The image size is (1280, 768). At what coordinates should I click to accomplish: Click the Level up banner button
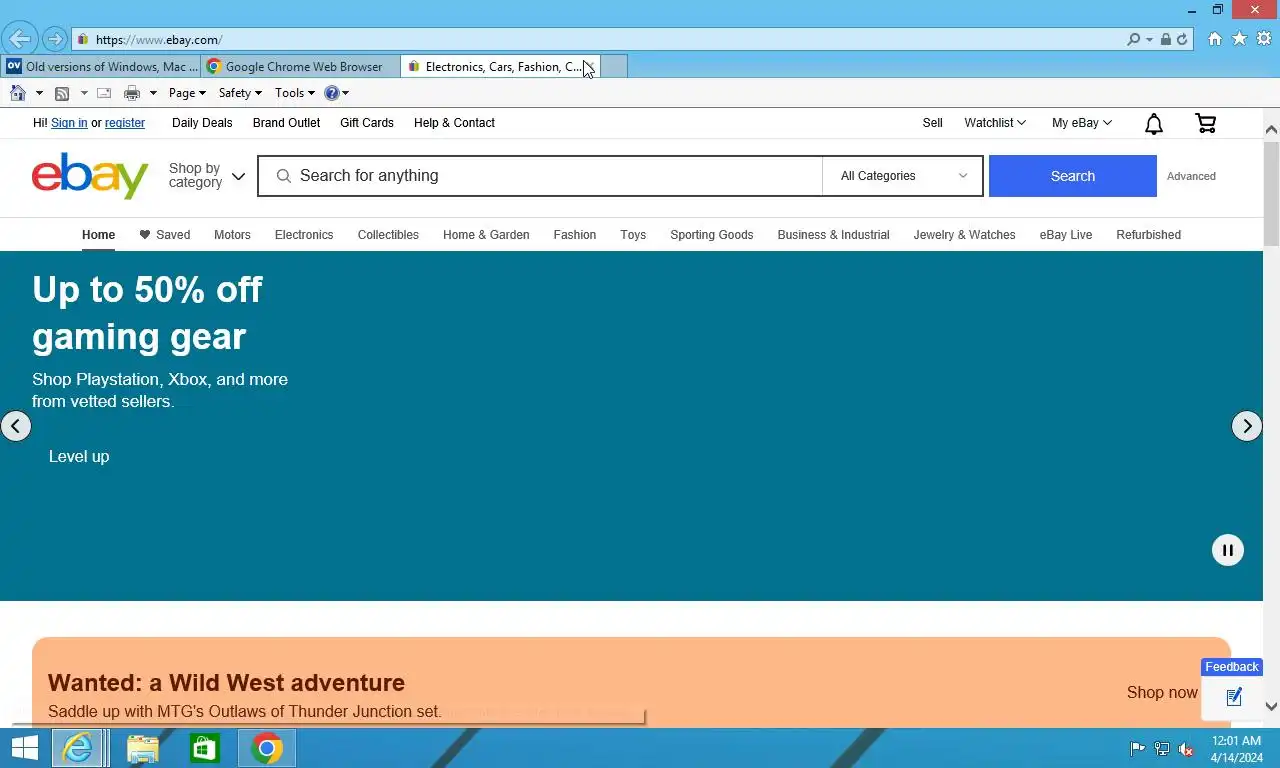(79, 456)
